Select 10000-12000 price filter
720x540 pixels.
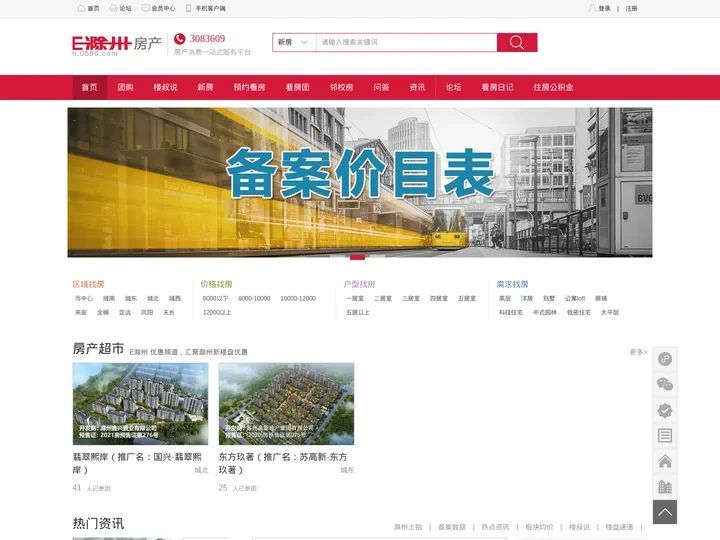[x=298, y=298]
